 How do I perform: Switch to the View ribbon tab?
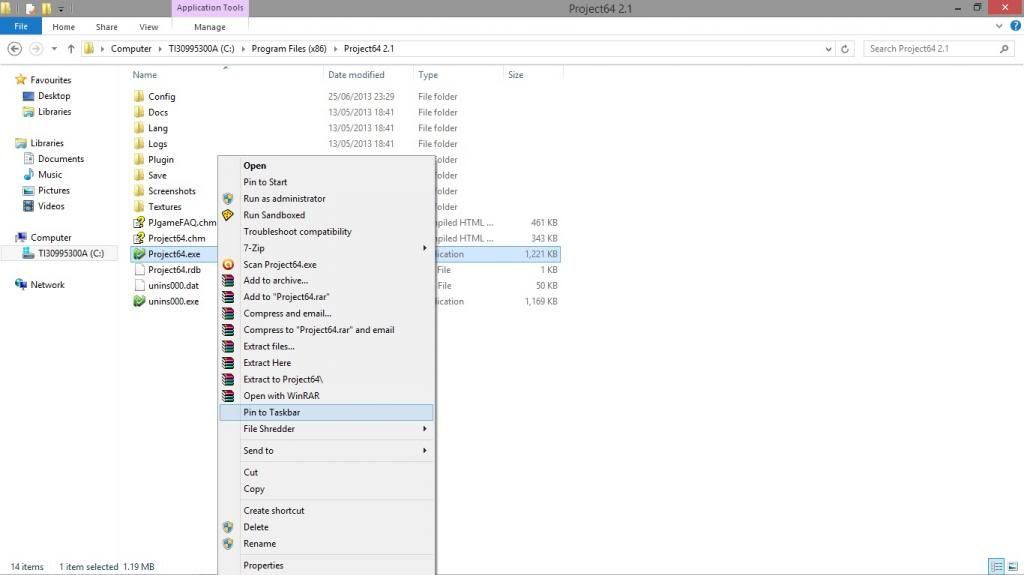(148, 27)
